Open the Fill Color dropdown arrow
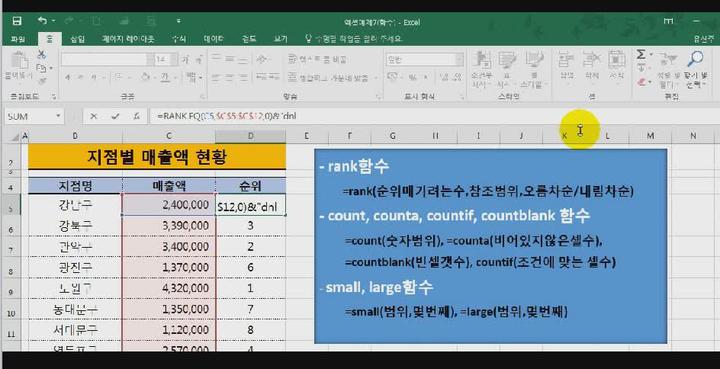This screenshot has width=720, height=369. 155,77
